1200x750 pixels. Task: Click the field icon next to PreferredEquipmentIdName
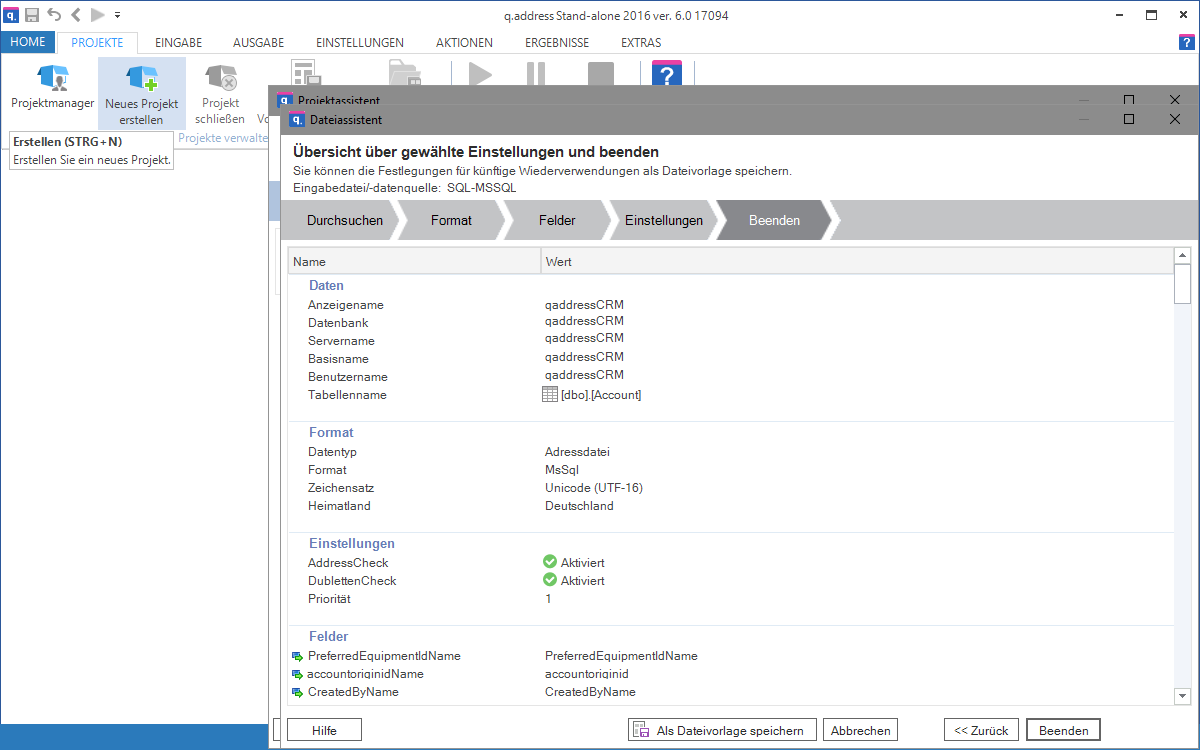tap(297, 657)
